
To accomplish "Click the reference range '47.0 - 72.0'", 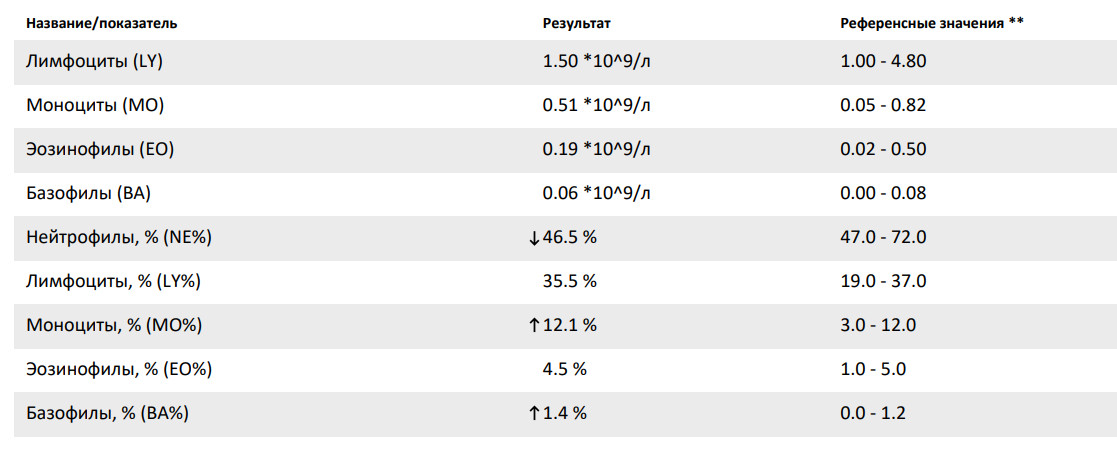I will pos(883,237).
